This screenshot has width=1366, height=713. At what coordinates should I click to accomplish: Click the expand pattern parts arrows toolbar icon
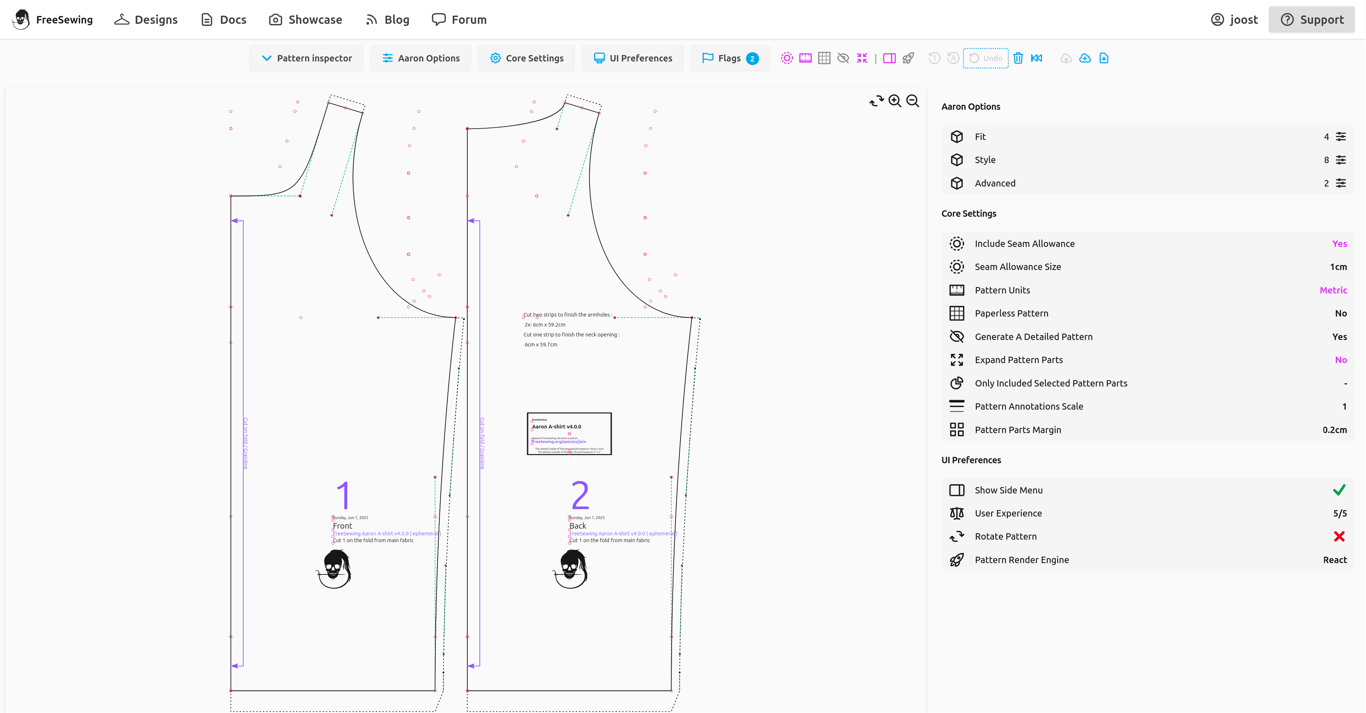862,58
